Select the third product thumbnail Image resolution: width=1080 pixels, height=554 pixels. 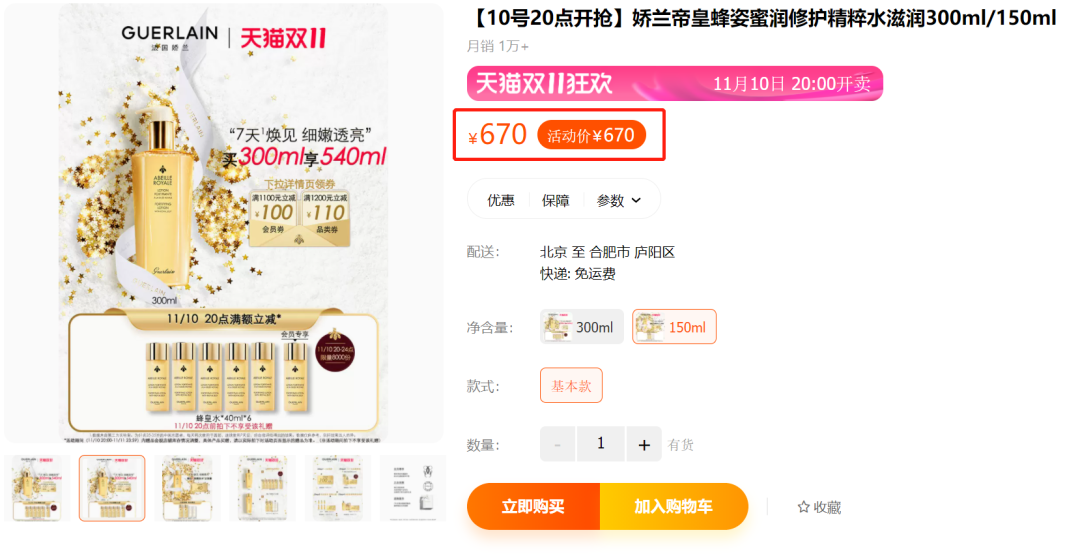(x=187, y=488)
